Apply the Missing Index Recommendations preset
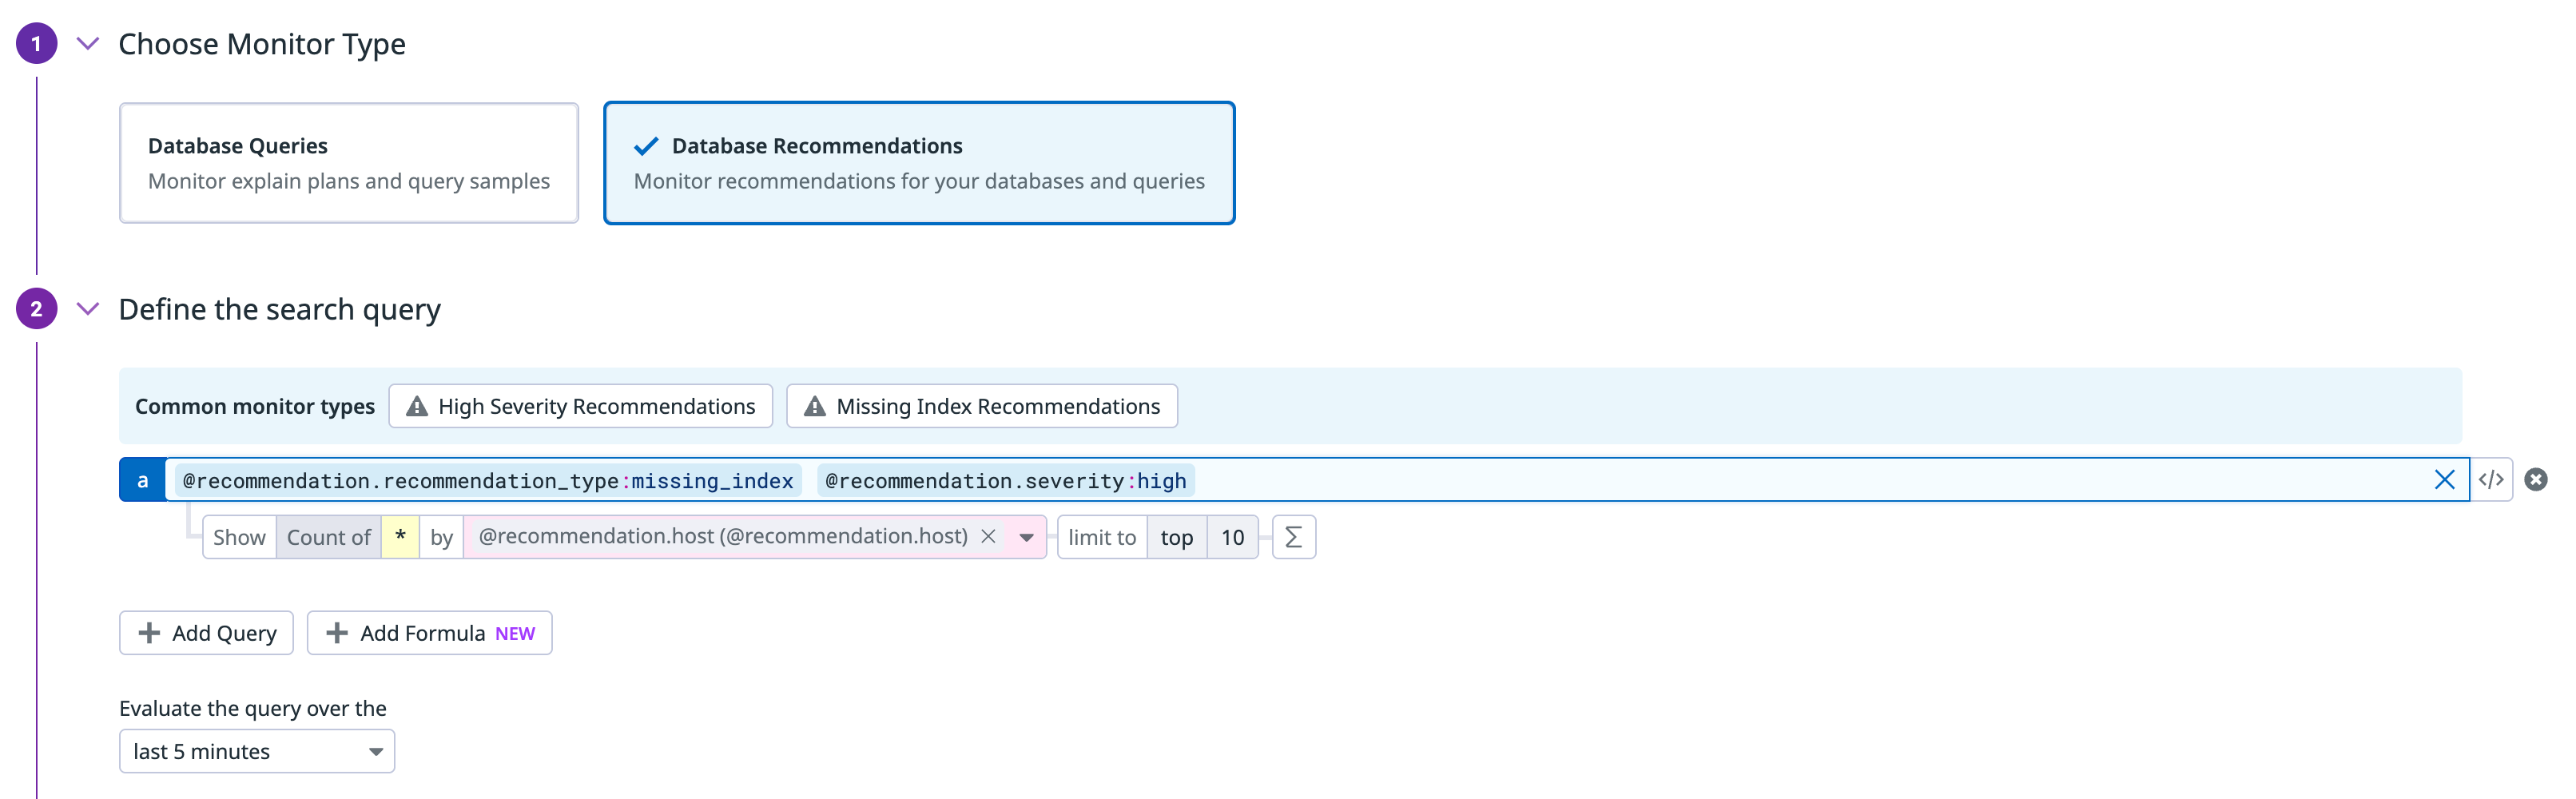The image size is (2576, 799). [981, 406]
